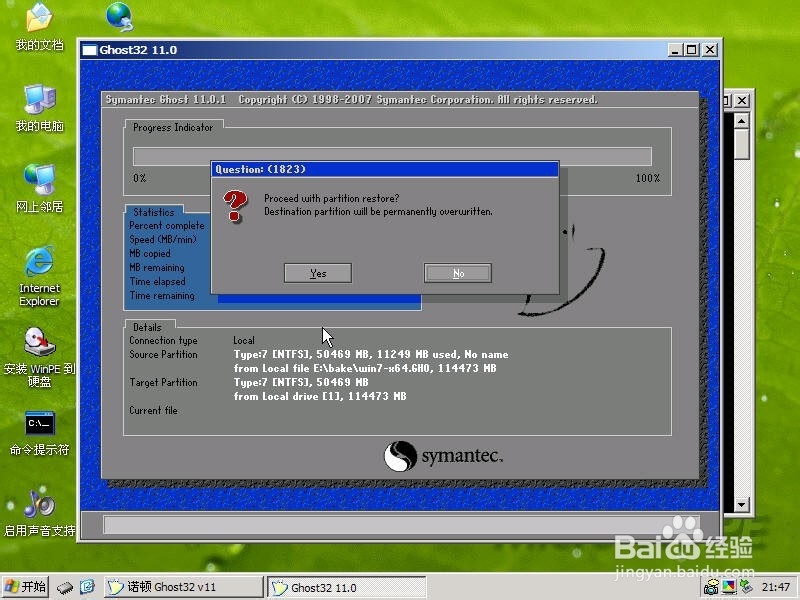The image size is (800, 600).
Task: Click 'from Local drive [1], 114473 MB' text
Action: coord(320,396)
